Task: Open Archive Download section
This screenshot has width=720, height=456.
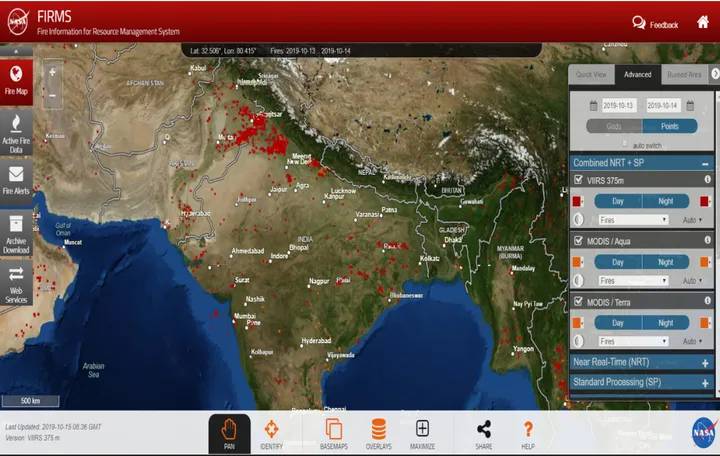Action: pos(16,234)
